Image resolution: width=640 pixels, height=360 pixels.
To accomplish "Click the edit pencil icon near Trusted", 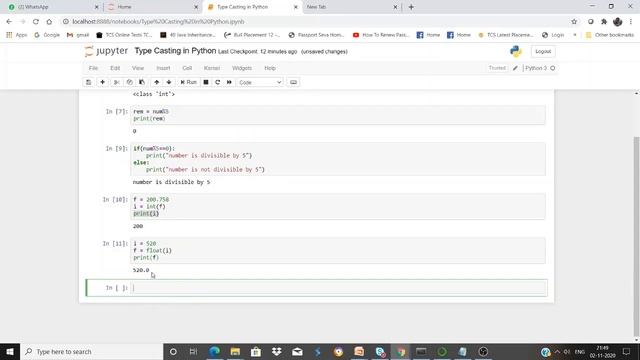I will [515, 68].
